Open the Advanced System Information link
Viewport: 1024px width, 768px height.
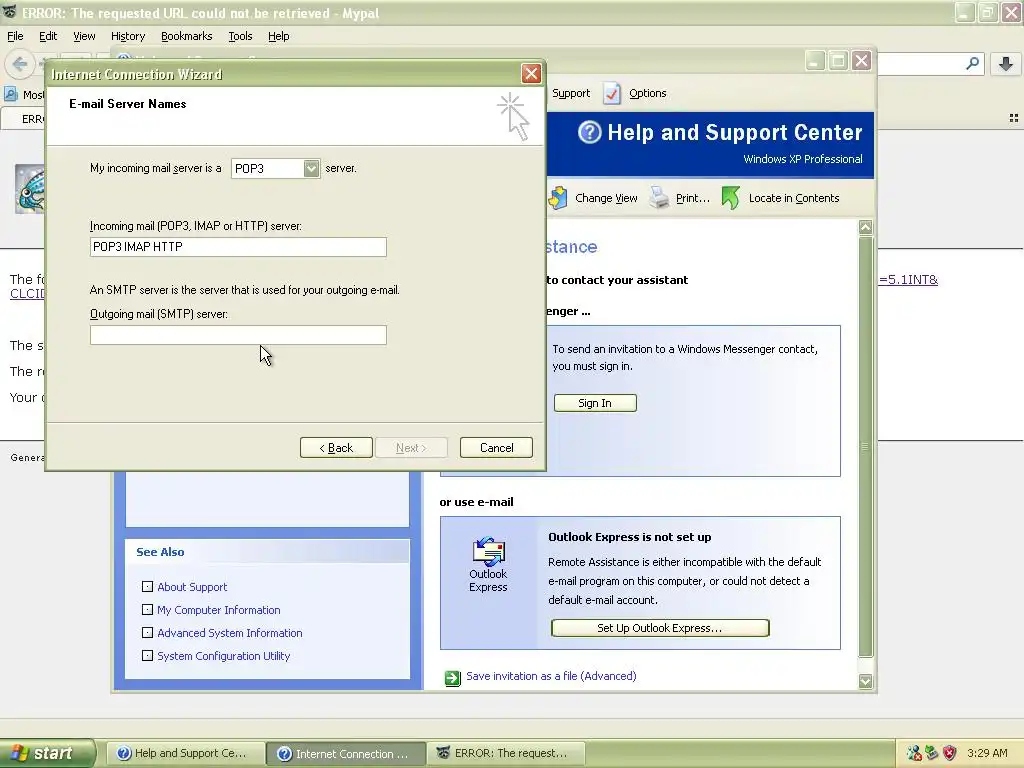click(x=230, y=633)
